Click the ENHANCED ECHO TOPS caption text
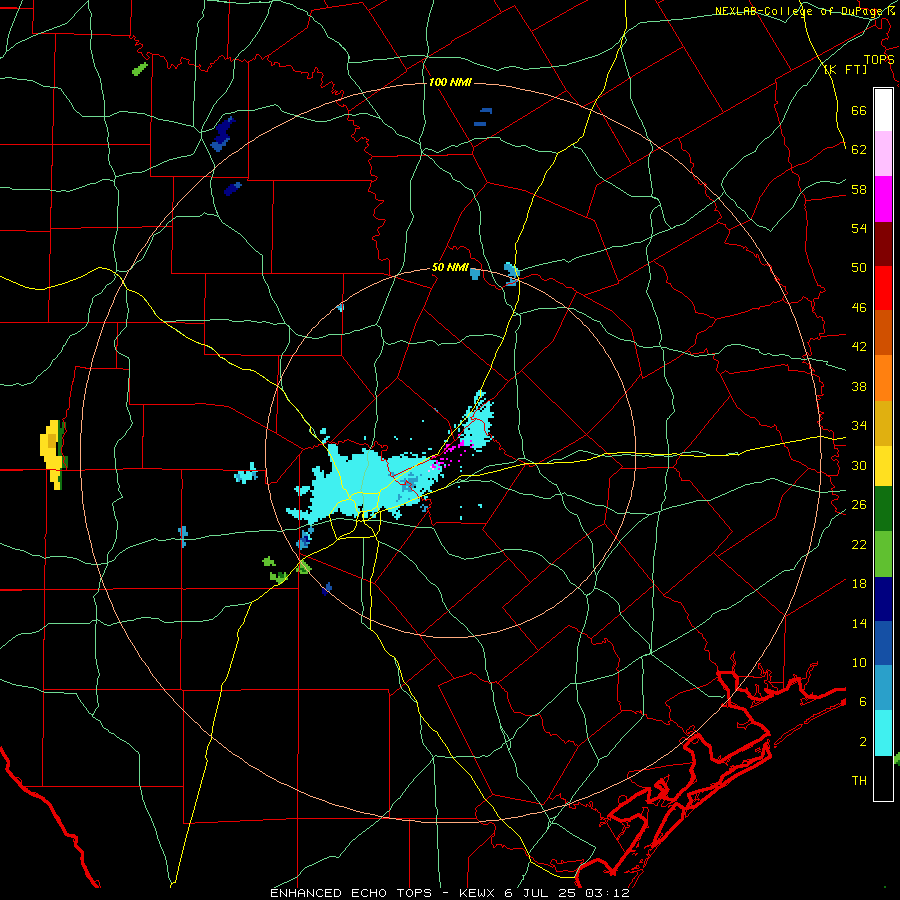900x900 pixels. click(x=351, y=893)
